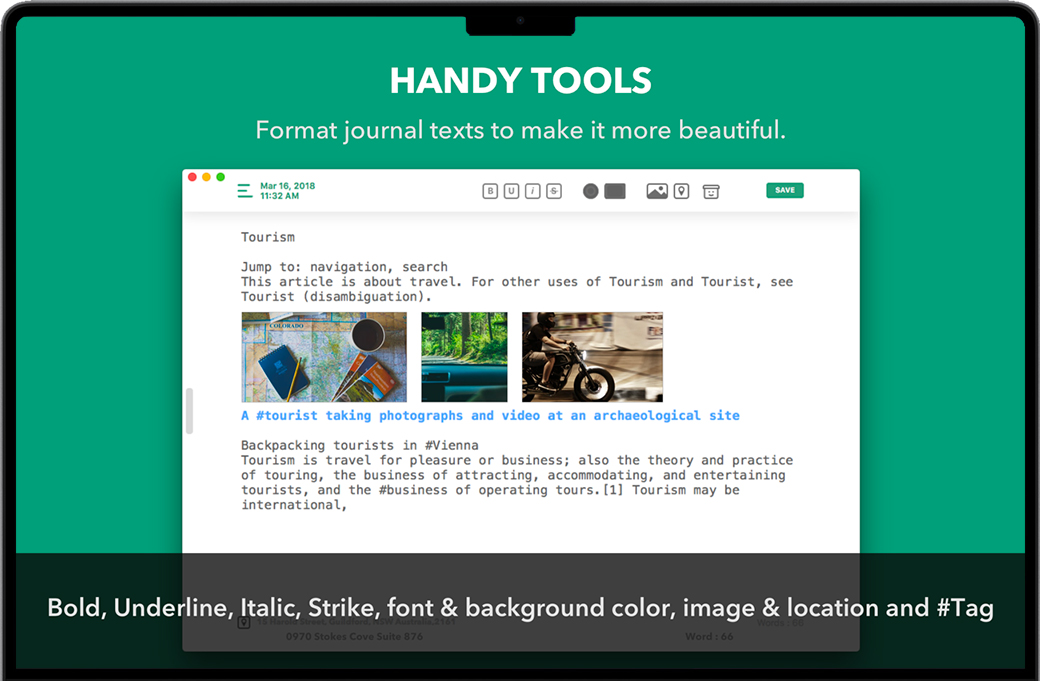Click the Tourism title line
The image size is (1040, 681).
coord(267,237)
